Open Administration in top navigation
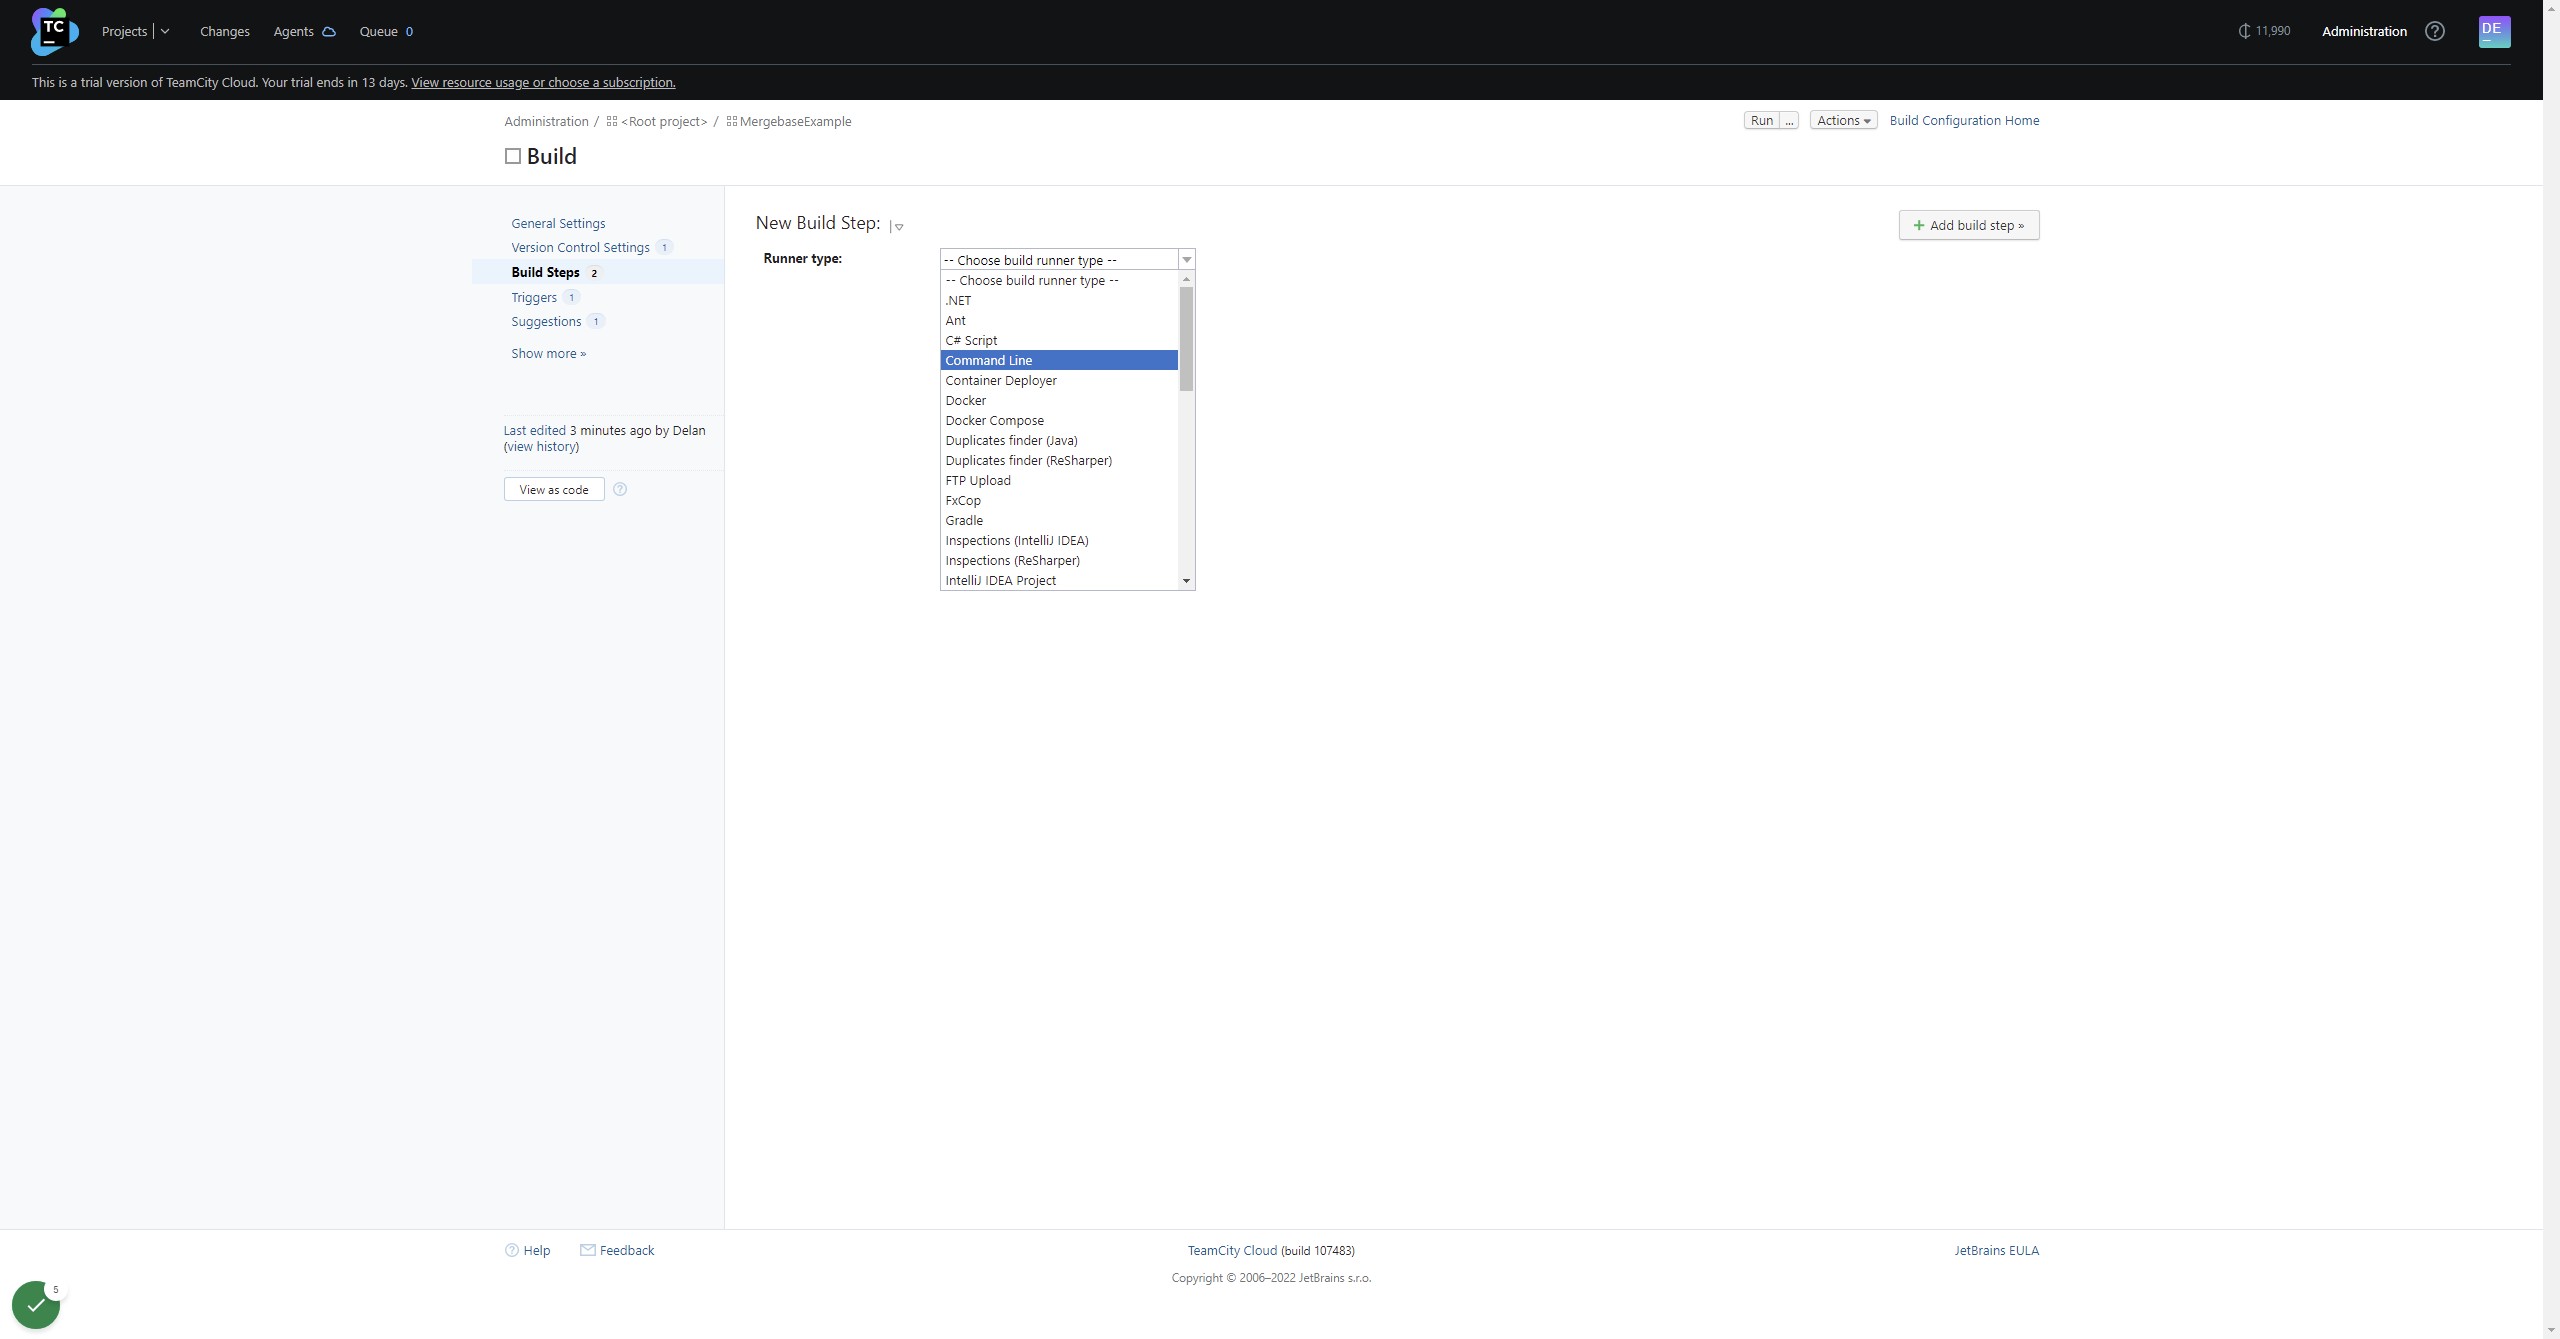Screen dimensions: 2560x1339 [x=2364, y=31]
